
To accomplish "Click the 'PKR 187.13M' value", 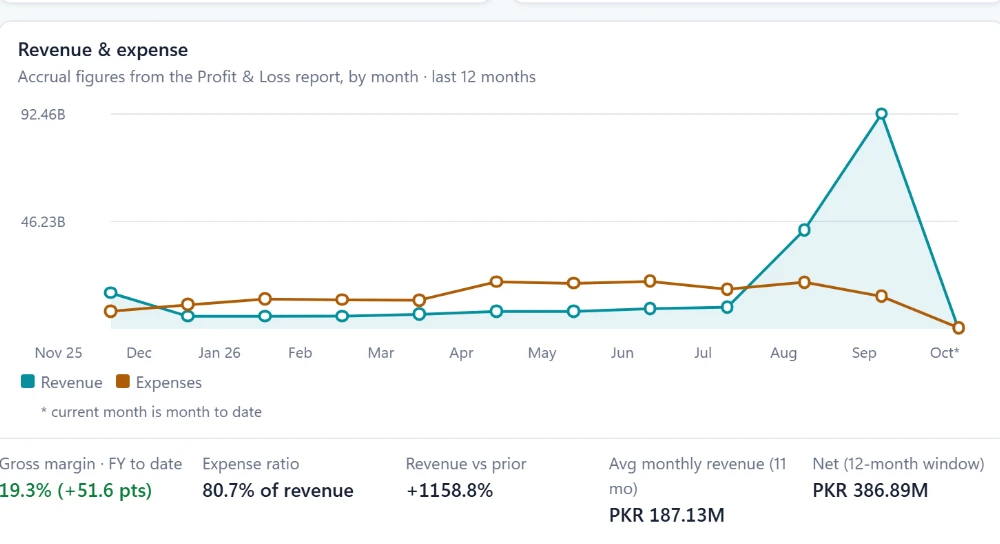I will coord(666,515).
